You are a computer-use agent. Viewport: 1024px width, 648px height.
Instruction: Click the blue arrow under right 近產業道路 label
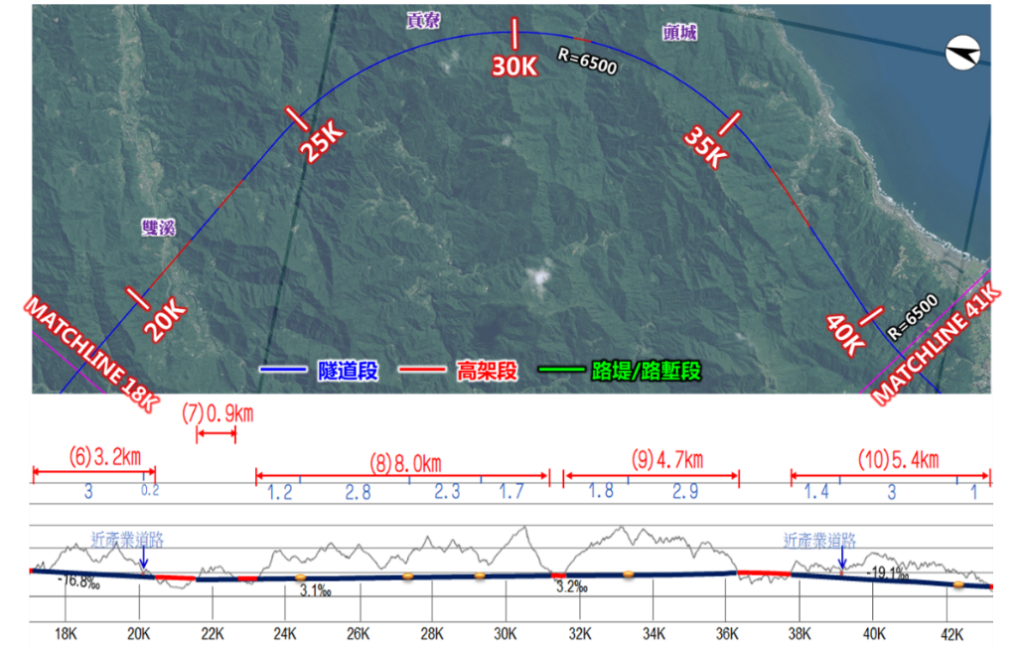(x=842, y=563)
